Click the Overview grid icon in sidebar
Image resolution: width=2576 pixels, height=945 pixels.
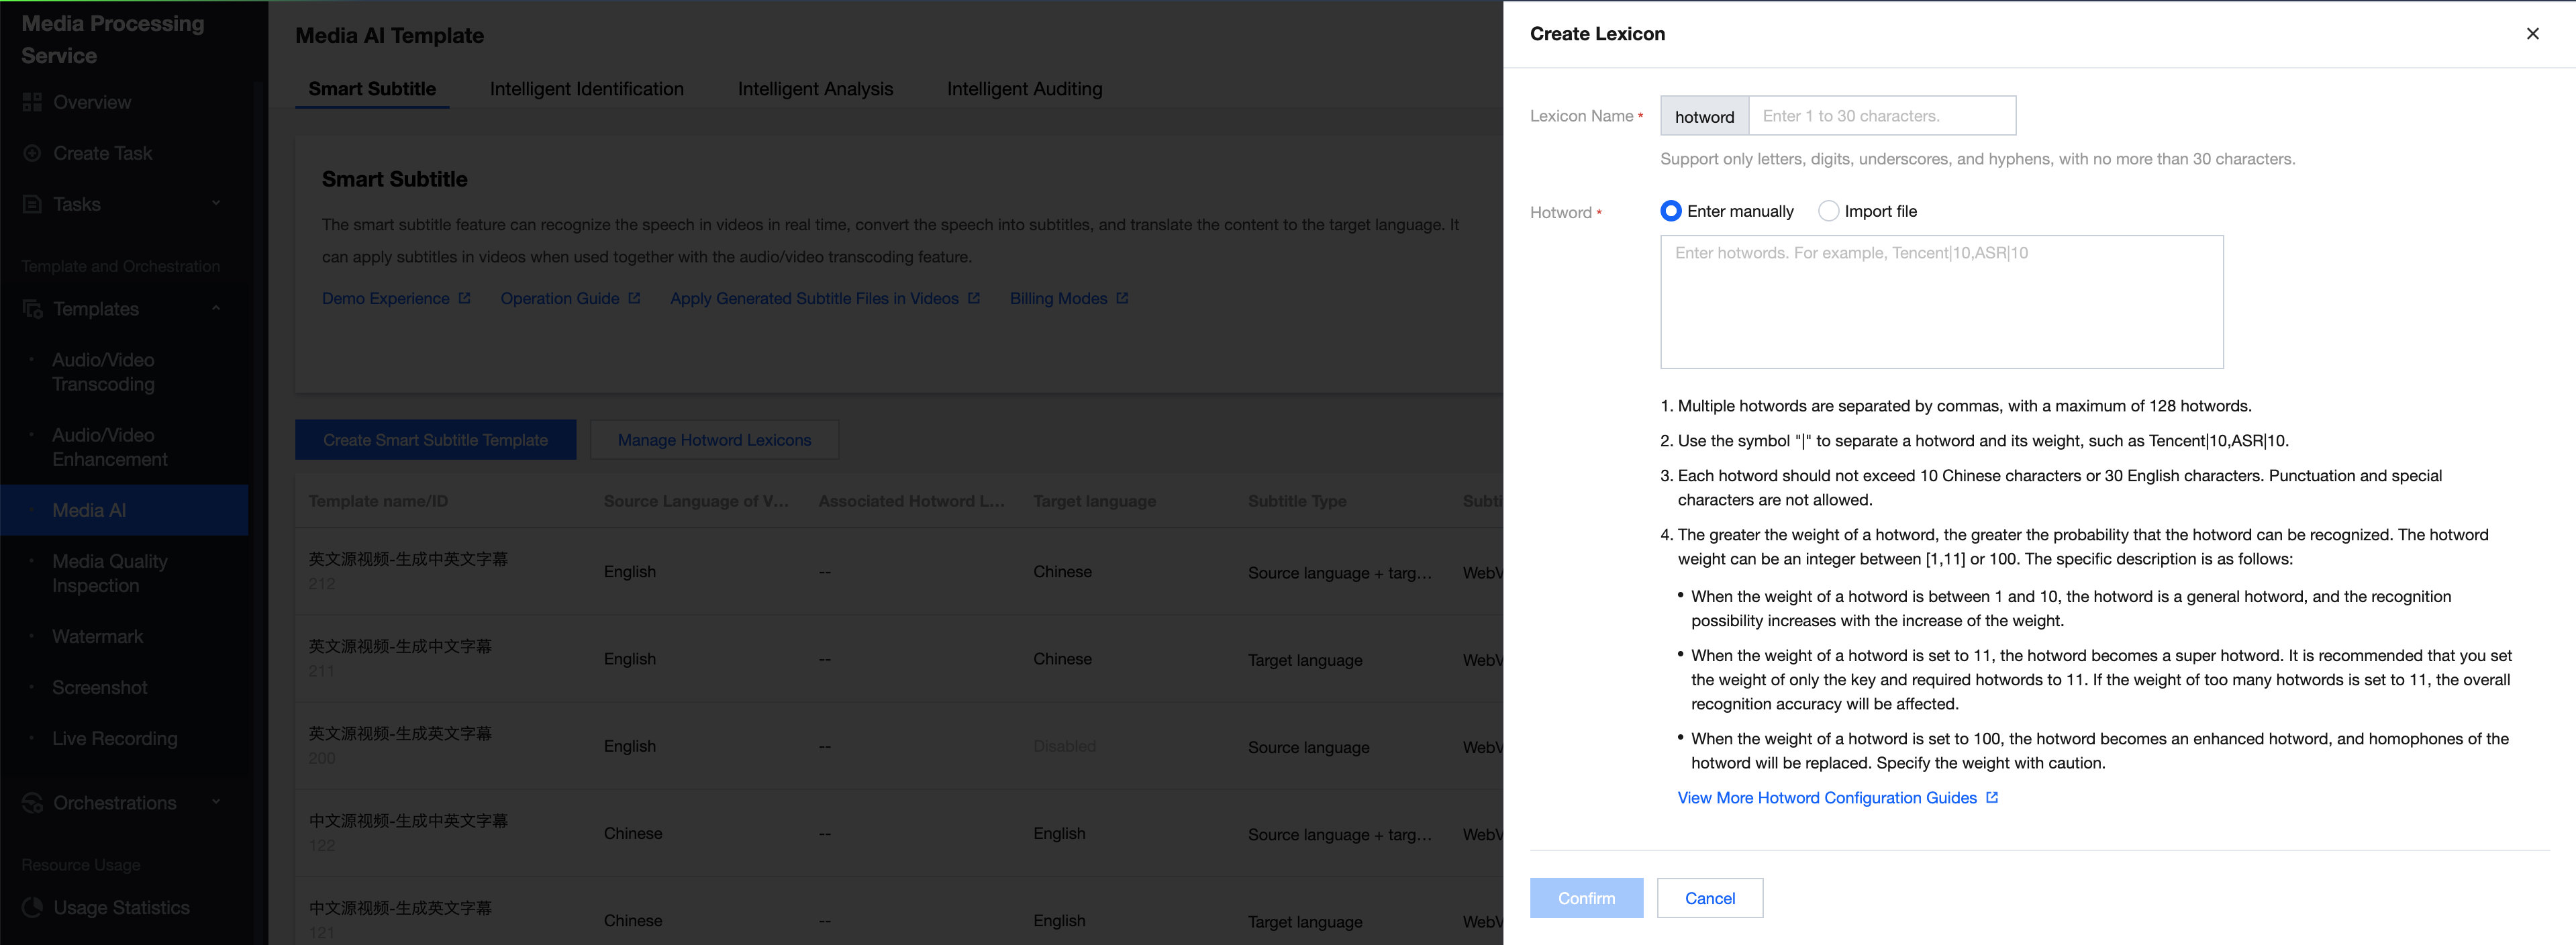pos(32,102)
